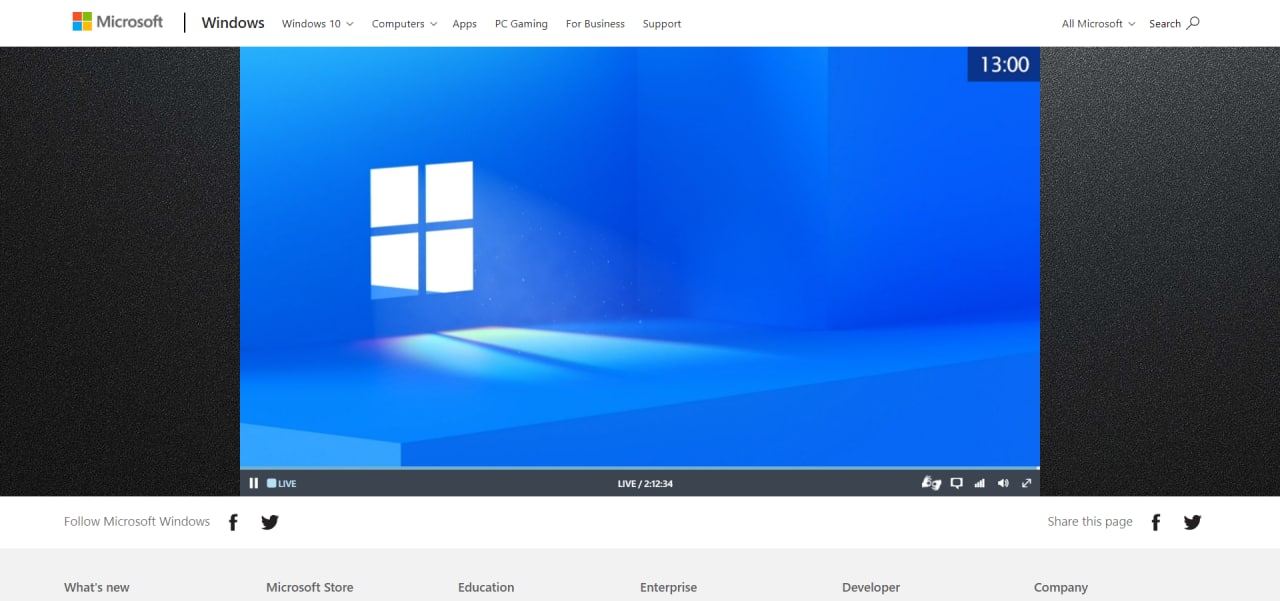Click the LIVE indicator in player
The image size is (1280, 601).
(281, 484)
